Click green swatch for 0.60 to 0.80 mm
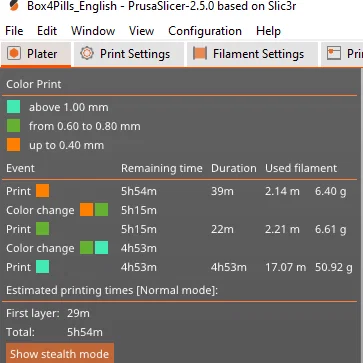Image resolution: width=363 pixels, height=363 pixels. (x=13, y=126)
